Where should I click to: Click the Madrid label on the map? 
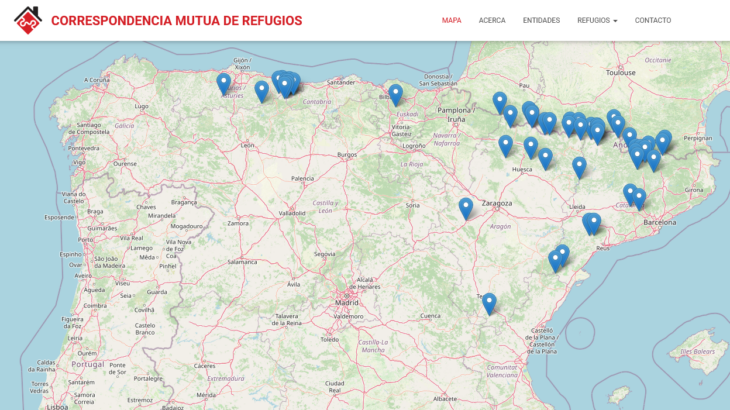pyautogui.click(x=347, y=302)
